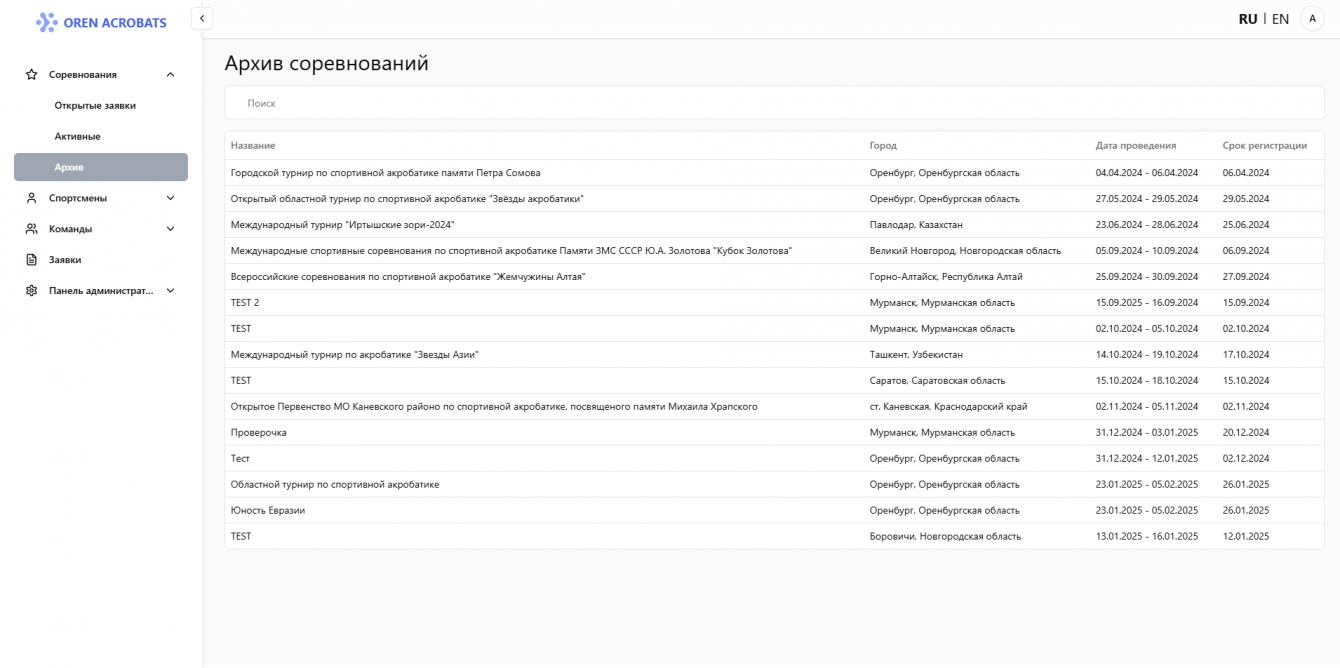The image size is (1340, 668).
Task: Click the Дата проведения column header
Action: click(1136, 146)
